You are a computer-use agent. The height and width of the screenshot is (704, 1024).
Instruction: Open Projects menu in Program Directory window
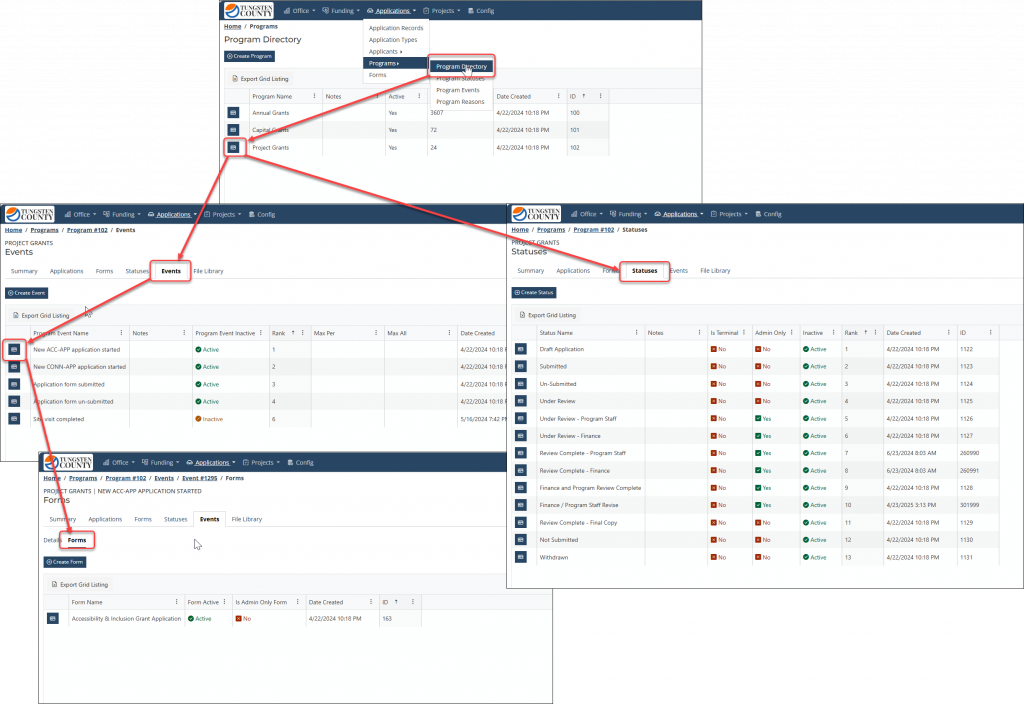(x=442, y=11)
